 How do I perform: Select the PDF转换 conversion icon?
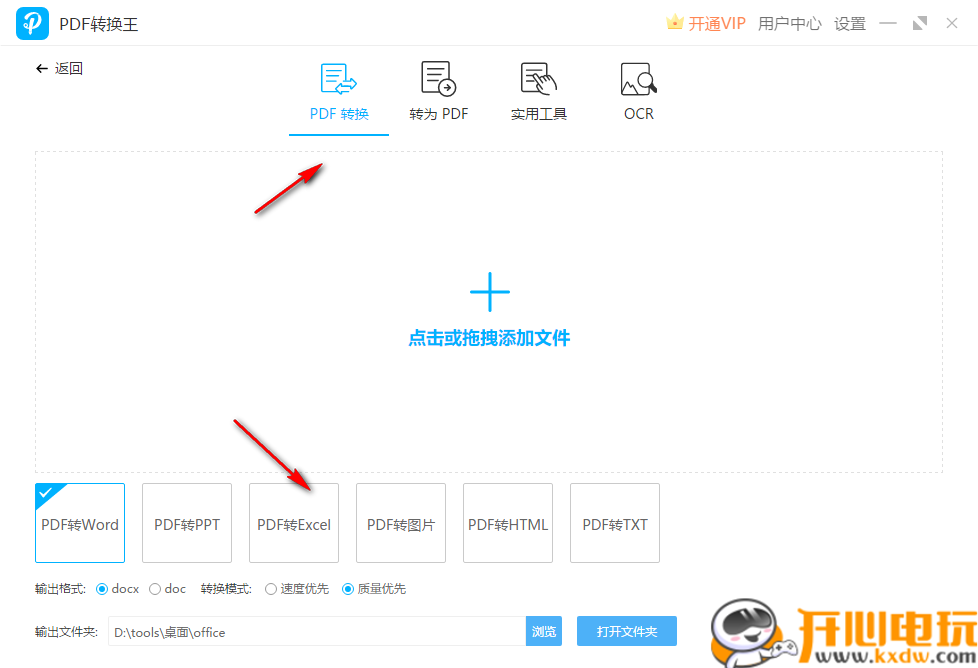pos(338,78)
